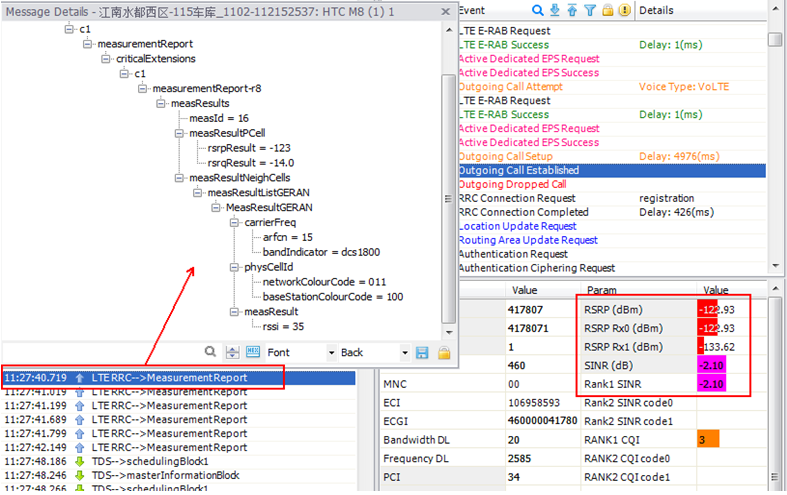This screenshot has height=495, width=787.
Task: Collapse the MeasResultGERAN node
Action: click(x=216, y=207)
